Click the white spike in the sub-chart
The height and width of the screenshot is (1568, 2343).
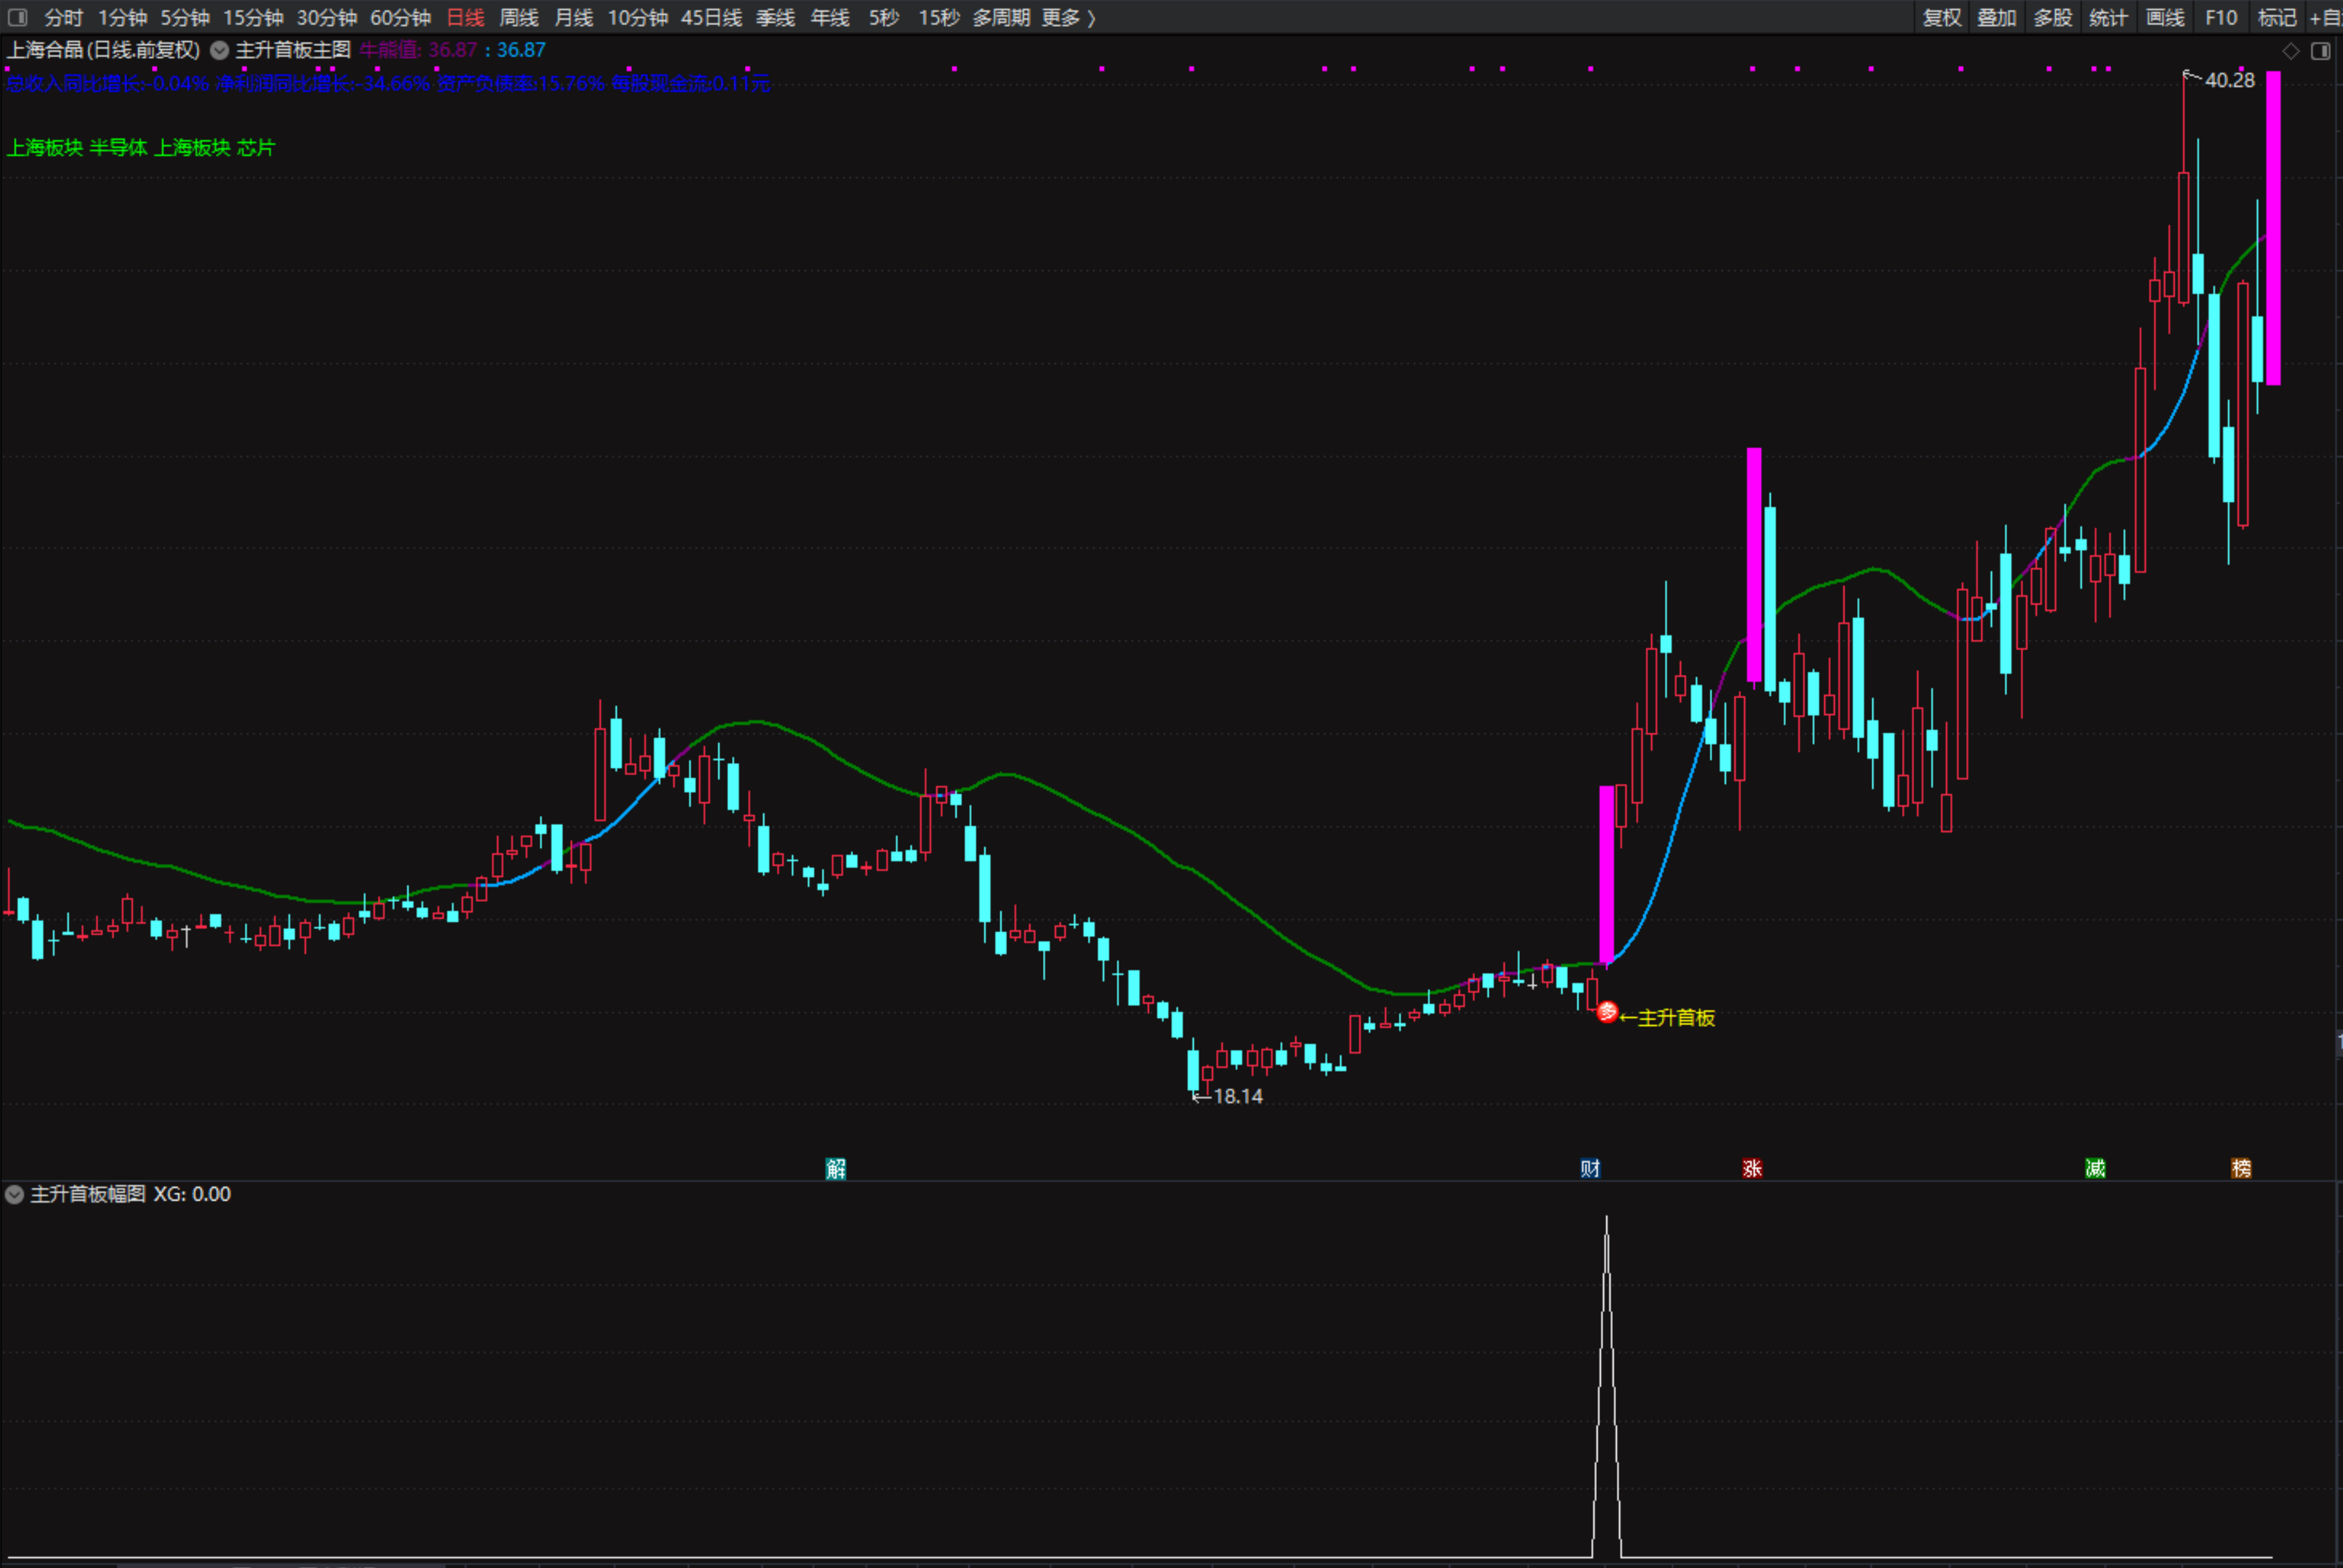[x=1607, y=1386]
